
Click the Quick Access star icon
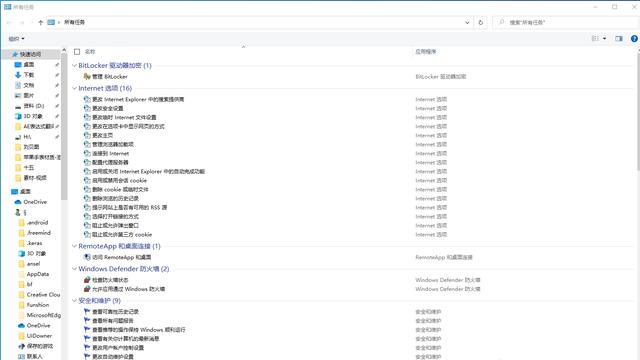[15, 54]
